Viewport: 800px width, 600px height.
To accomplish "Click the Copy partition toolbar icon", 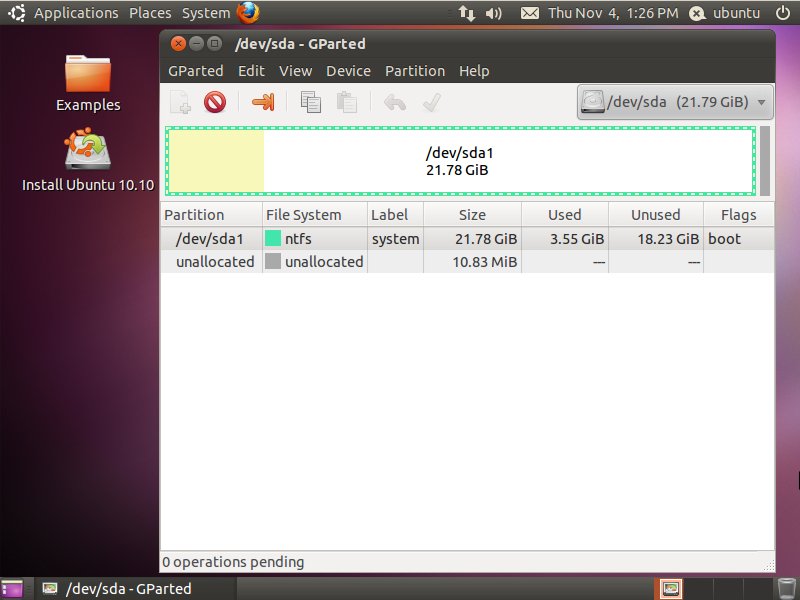I will click(311, 102).
